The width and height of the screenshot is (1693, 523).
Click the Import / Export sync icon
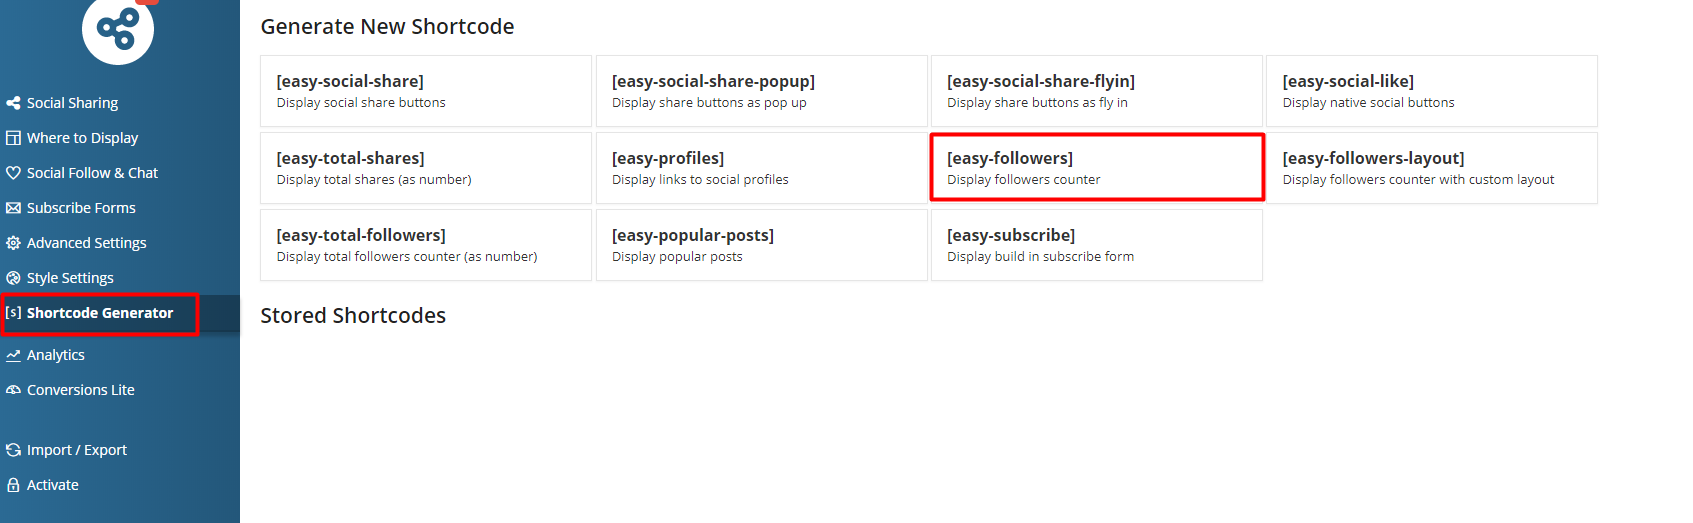click(13, 450)
